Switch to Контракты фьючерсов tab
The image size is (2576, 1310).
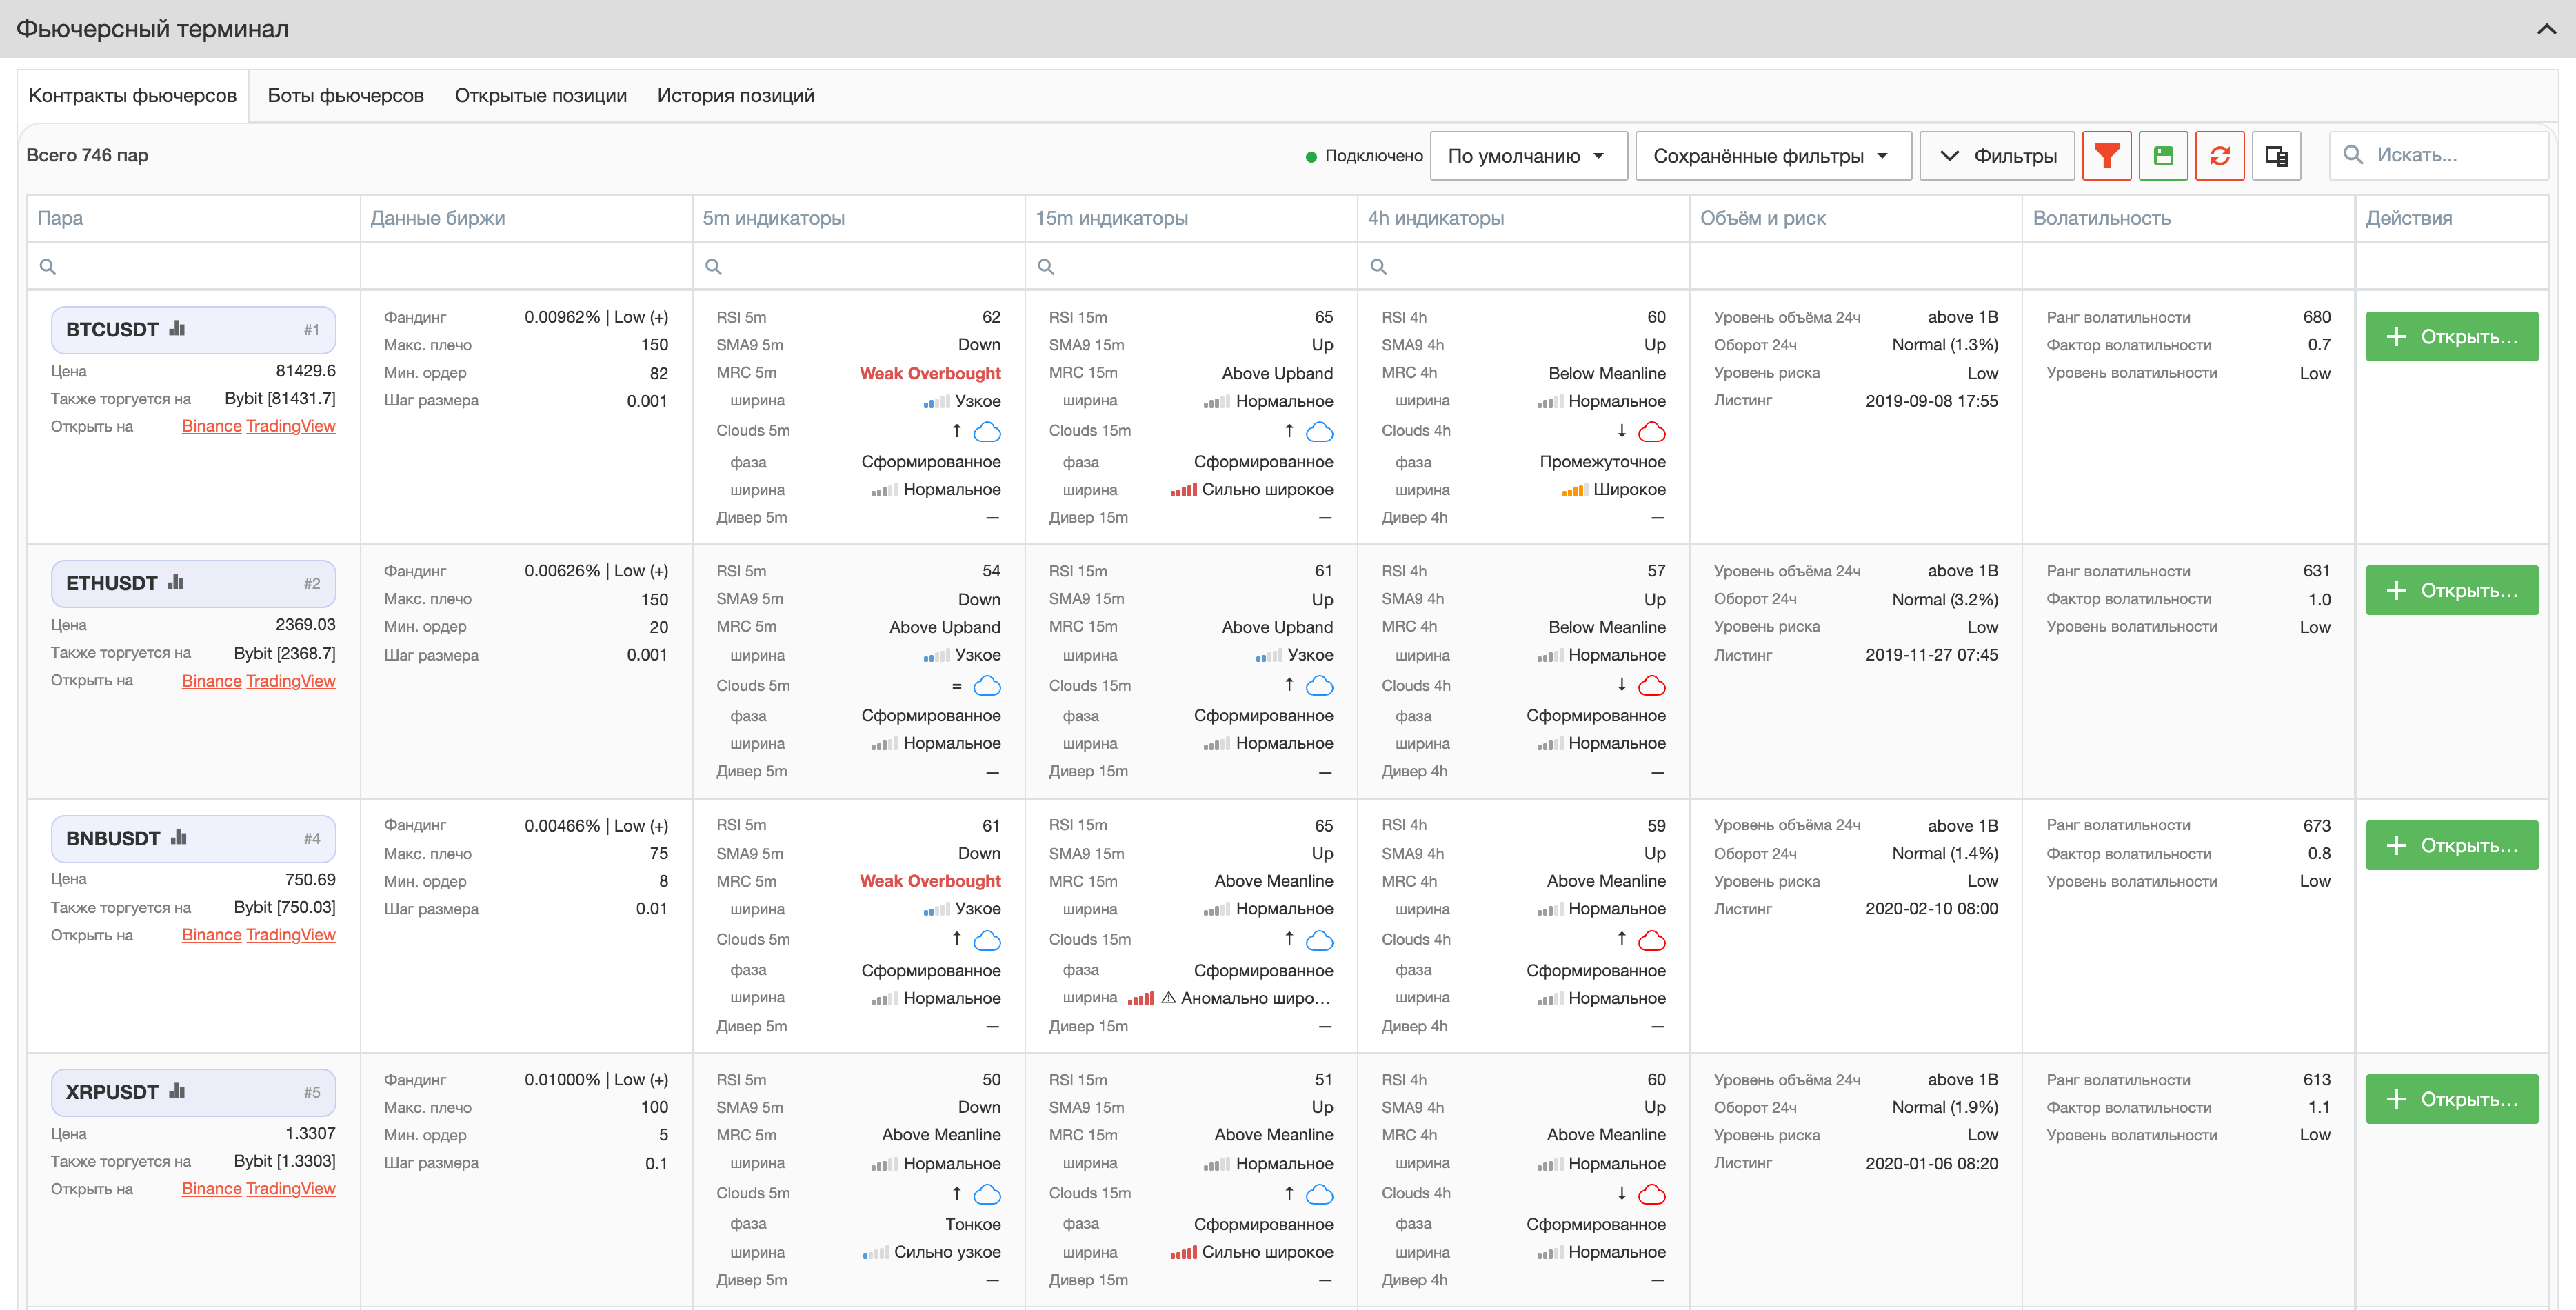[133, 96]
